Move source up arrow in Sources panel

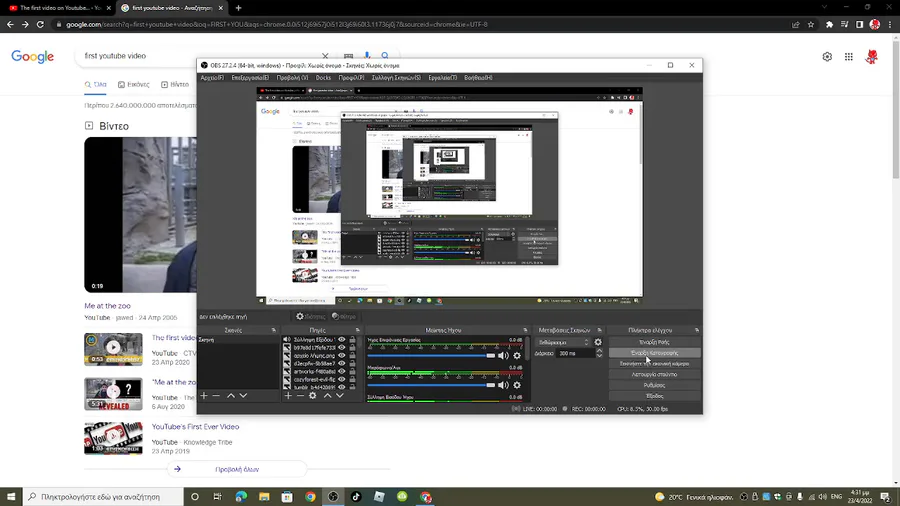328,395
